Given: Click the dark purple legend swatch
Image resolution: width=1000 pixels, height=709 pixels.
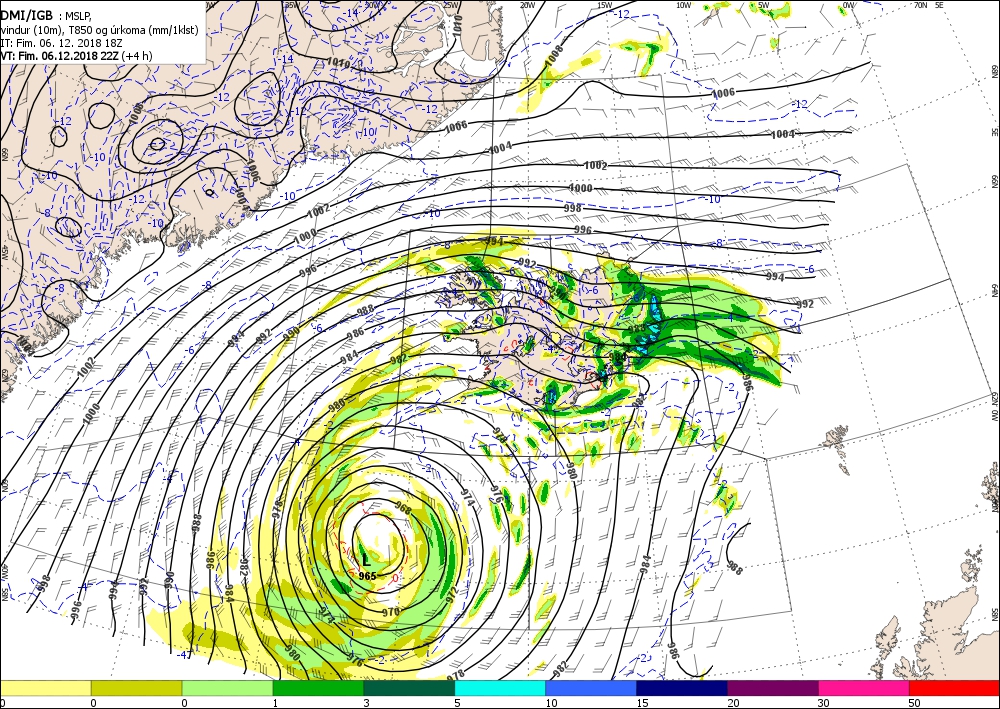Looking at the screenshot, I should click(x=773, y=688).
